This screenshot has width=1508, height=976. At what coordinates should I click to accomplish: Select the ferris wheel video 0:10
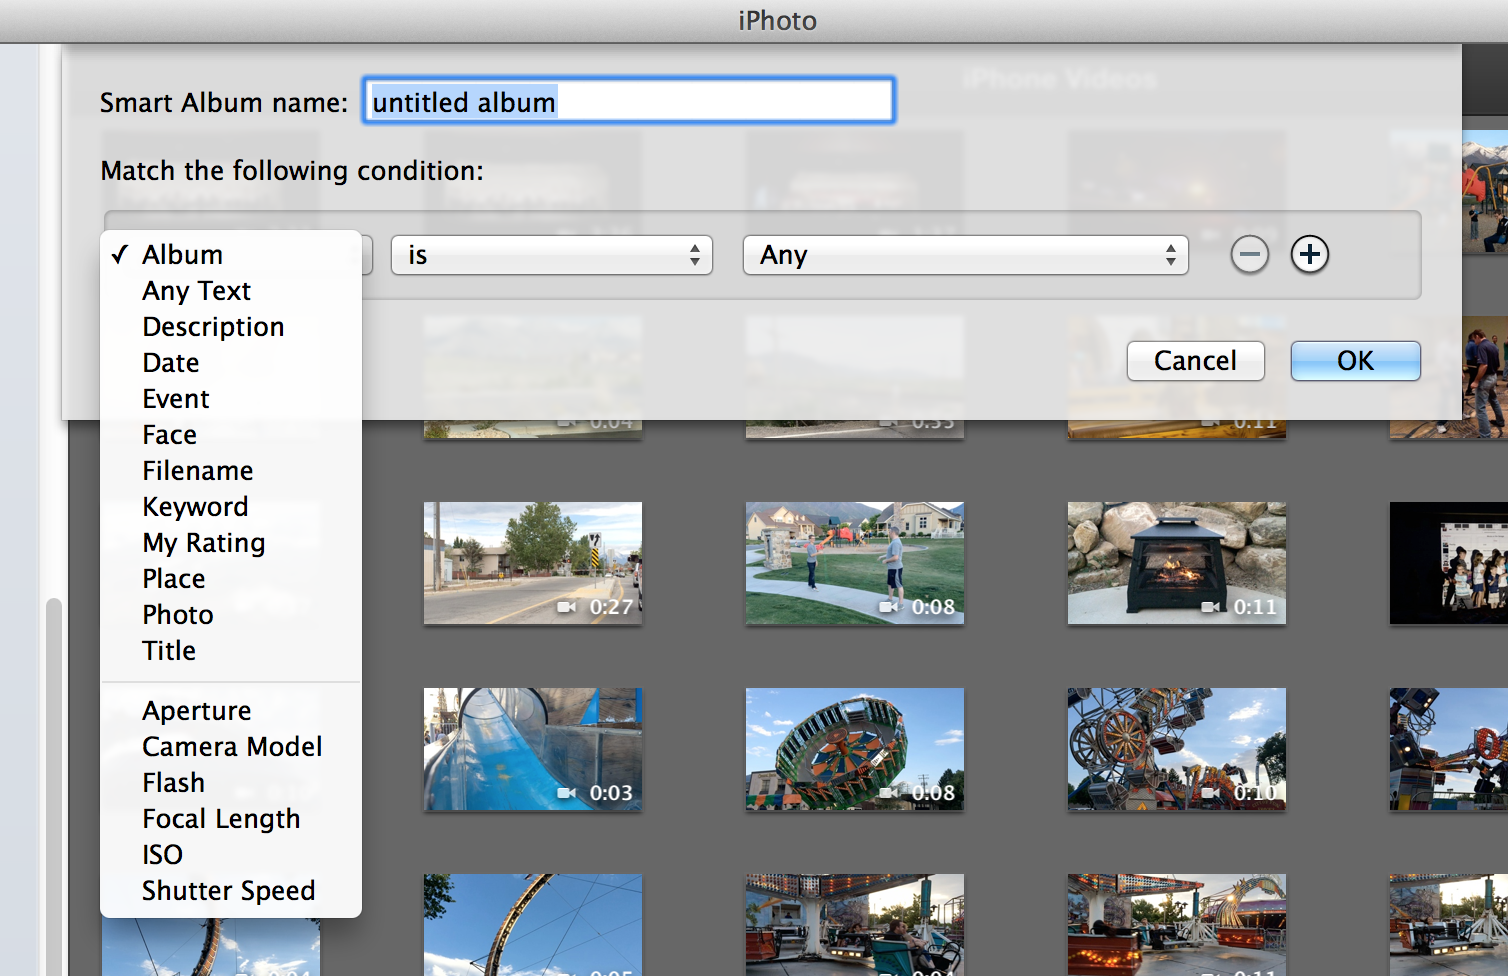pyautogui.click(x=1177, y=749)
